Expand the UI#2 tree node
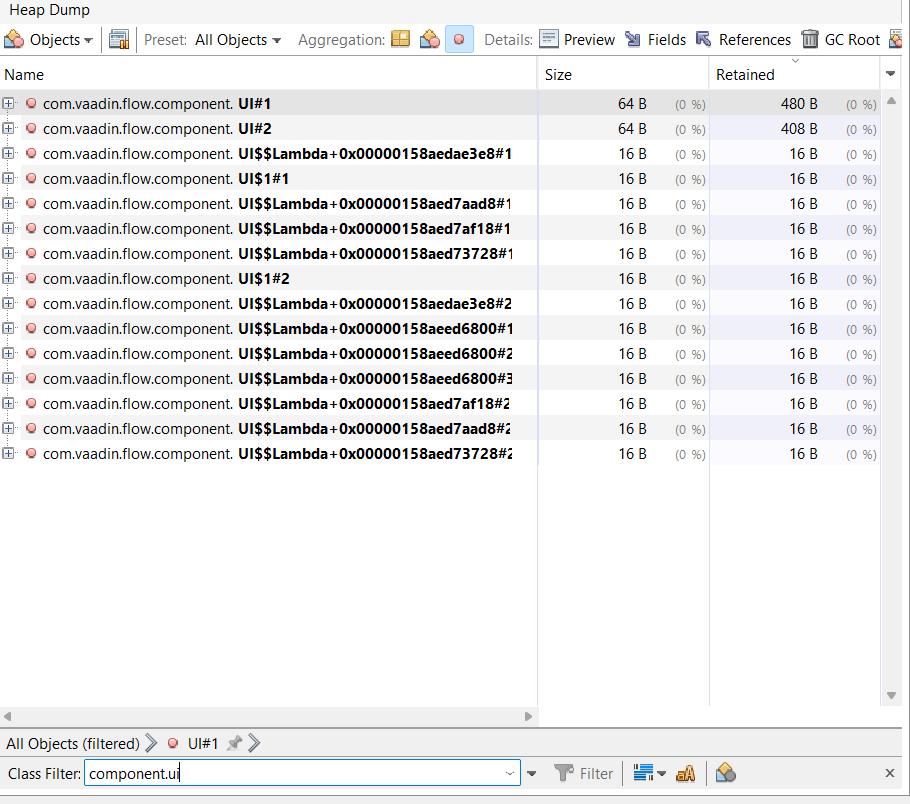This screenshot has height=804, width=910. tap(9, 128)
